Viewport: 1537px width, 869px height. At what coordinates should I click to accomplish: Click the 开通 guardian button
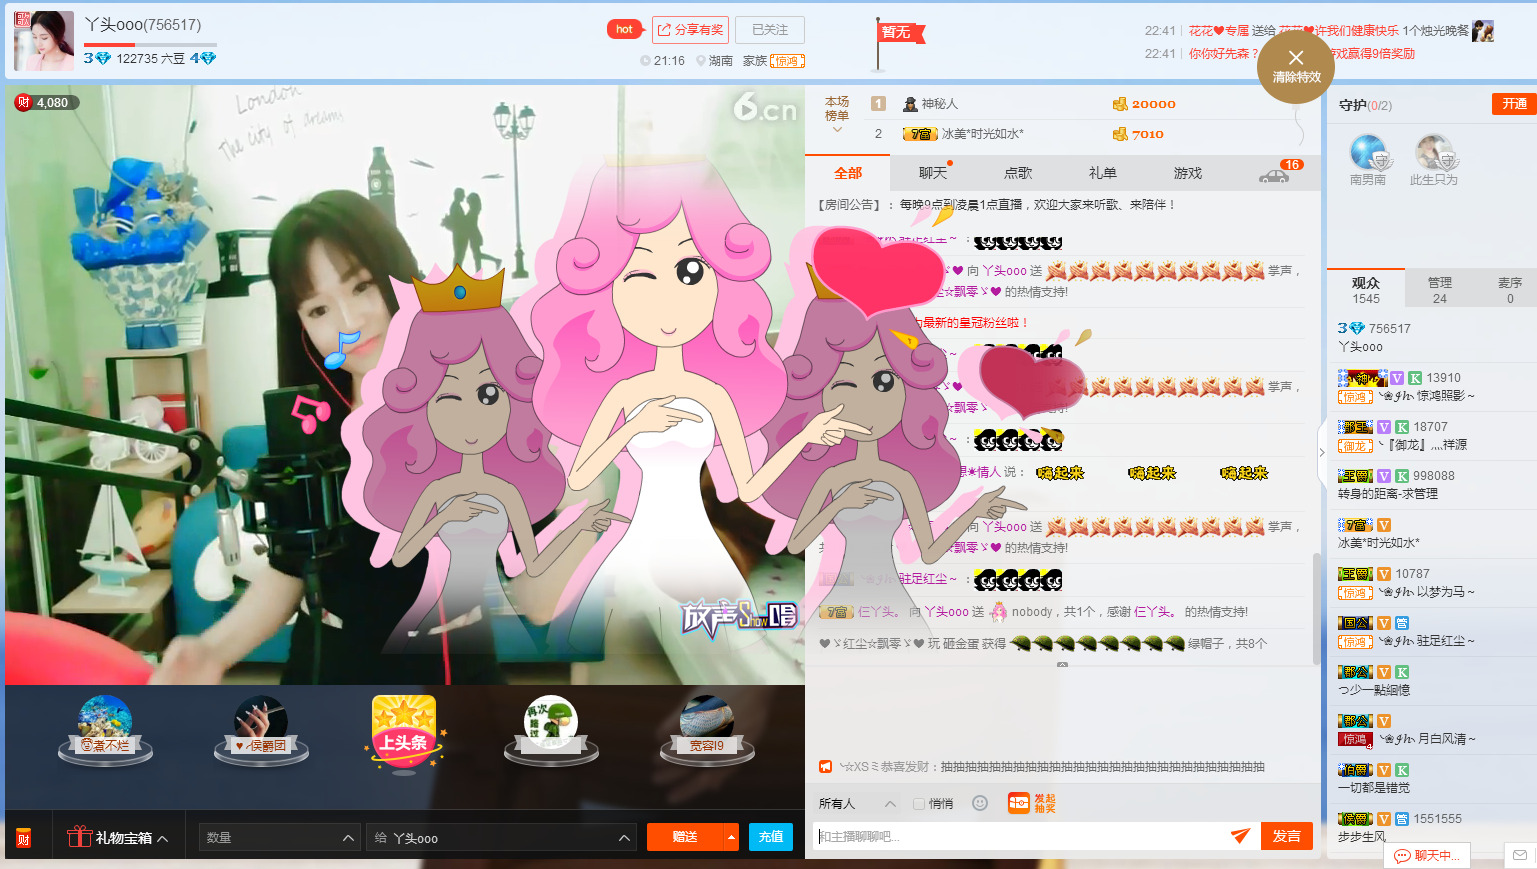[x=1514, y=104]
